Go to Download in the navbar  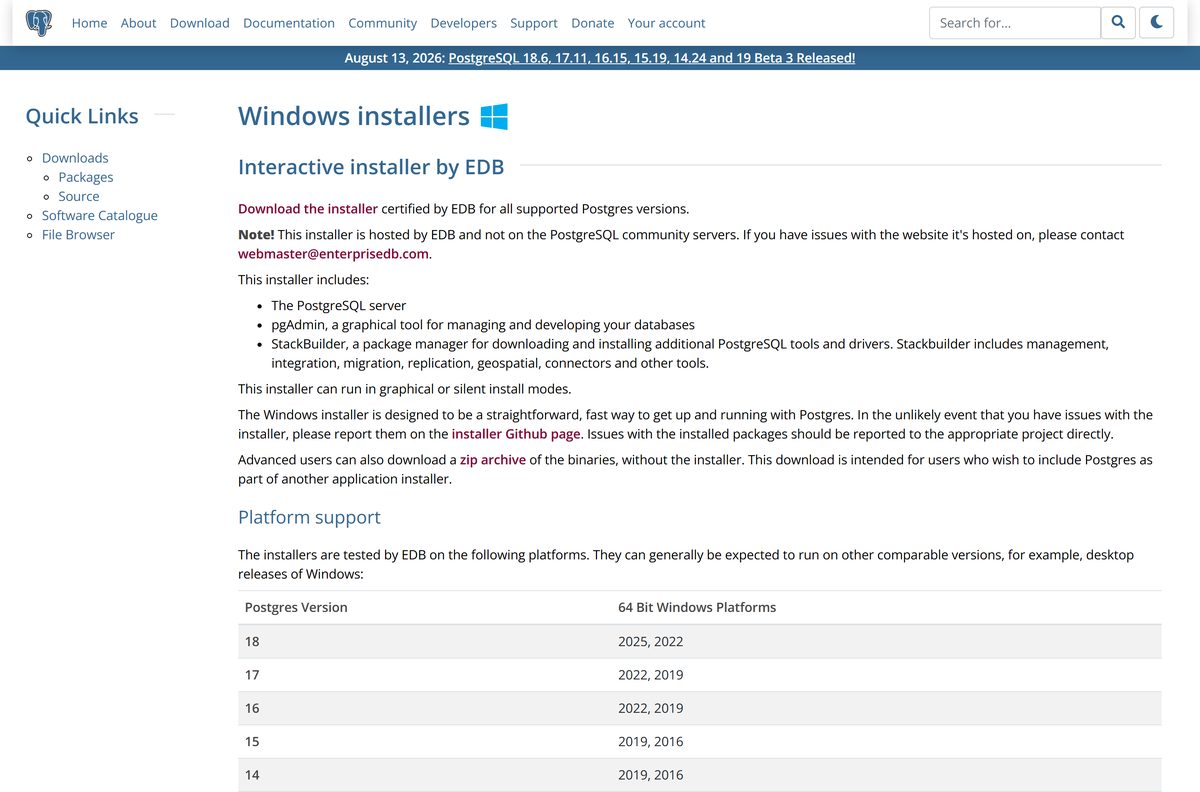click(x=199, y=23)
